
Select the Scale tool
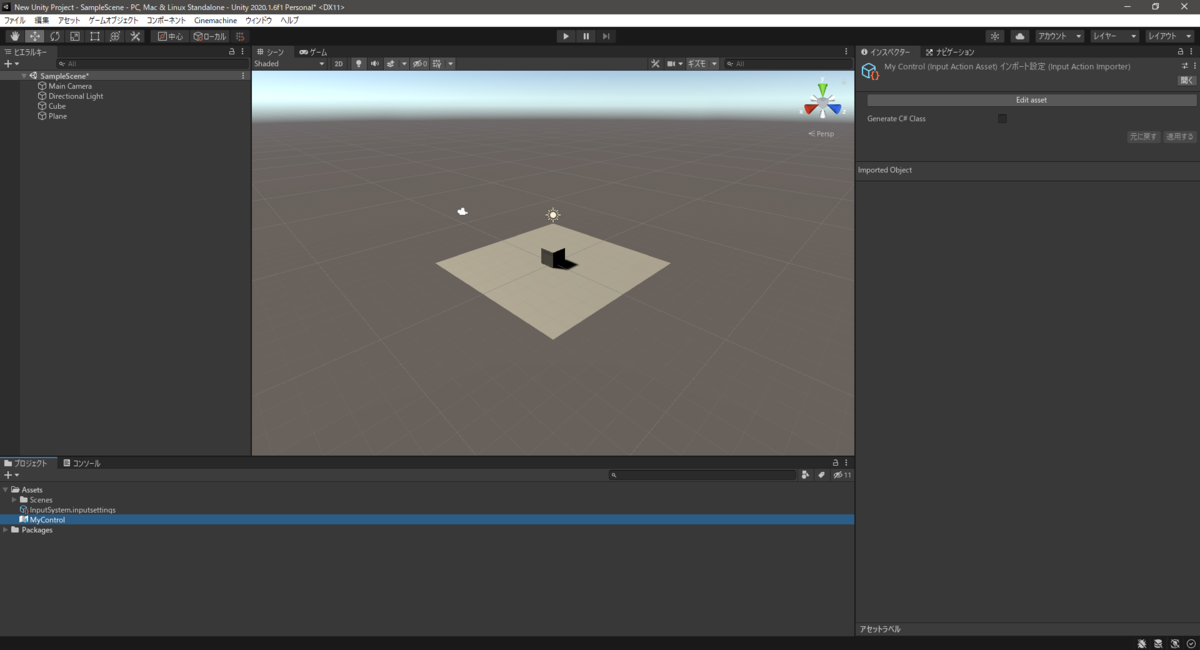click(x=74, y=36)
